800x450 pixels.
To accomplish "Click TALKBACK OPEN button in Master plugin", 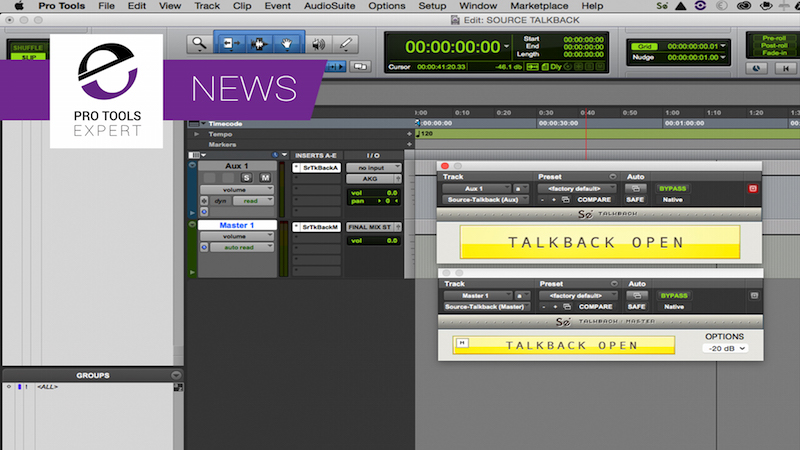I will pos(564,345).
